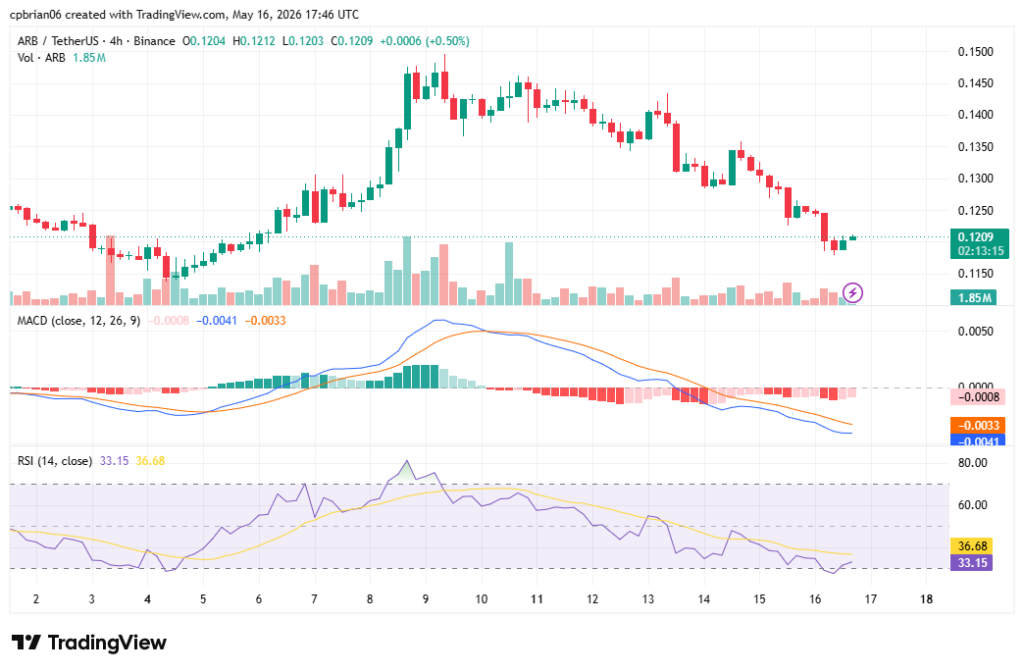Click the volume legend value 1.85M
Screen dimensions: 1024x672
pyautogui.click(x=89, y=58)
